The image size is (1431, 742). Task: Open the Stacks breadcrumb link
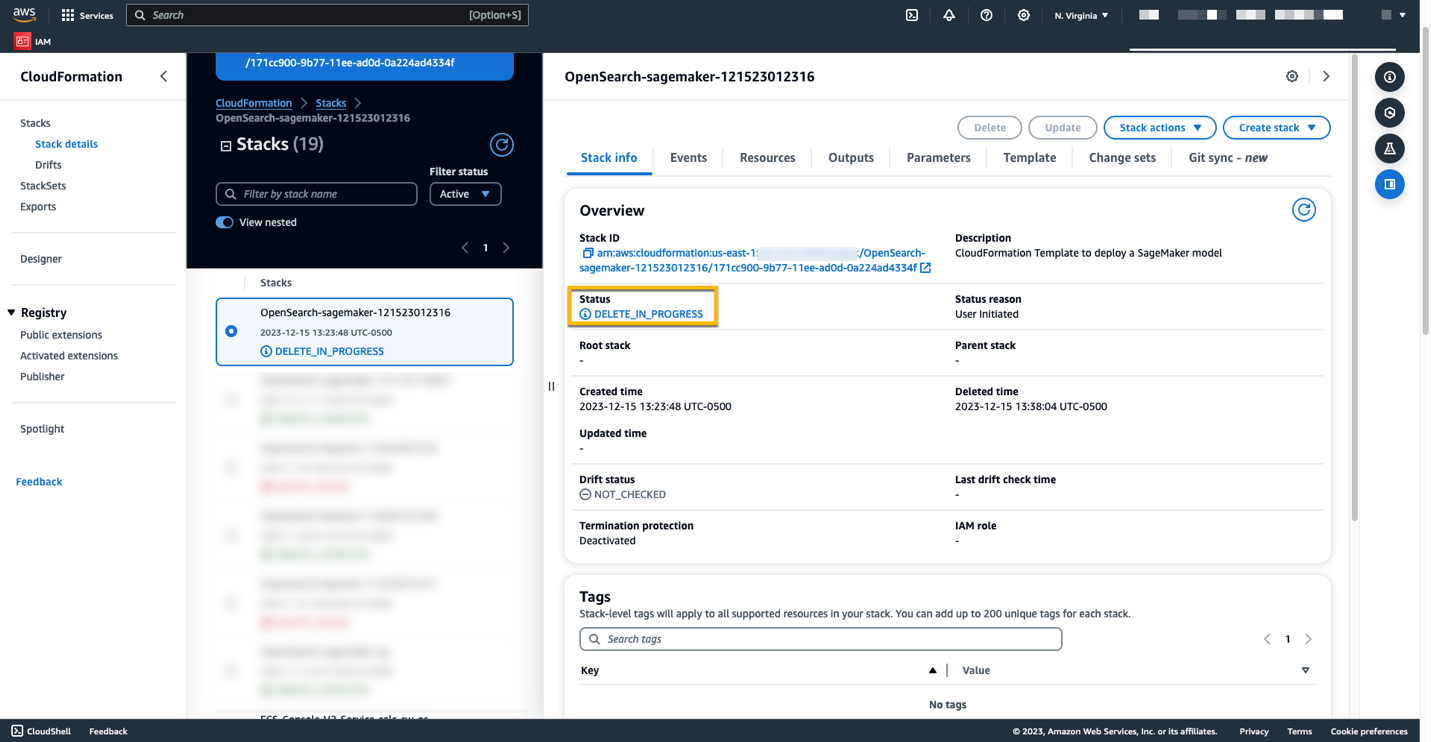coord(331,103)
